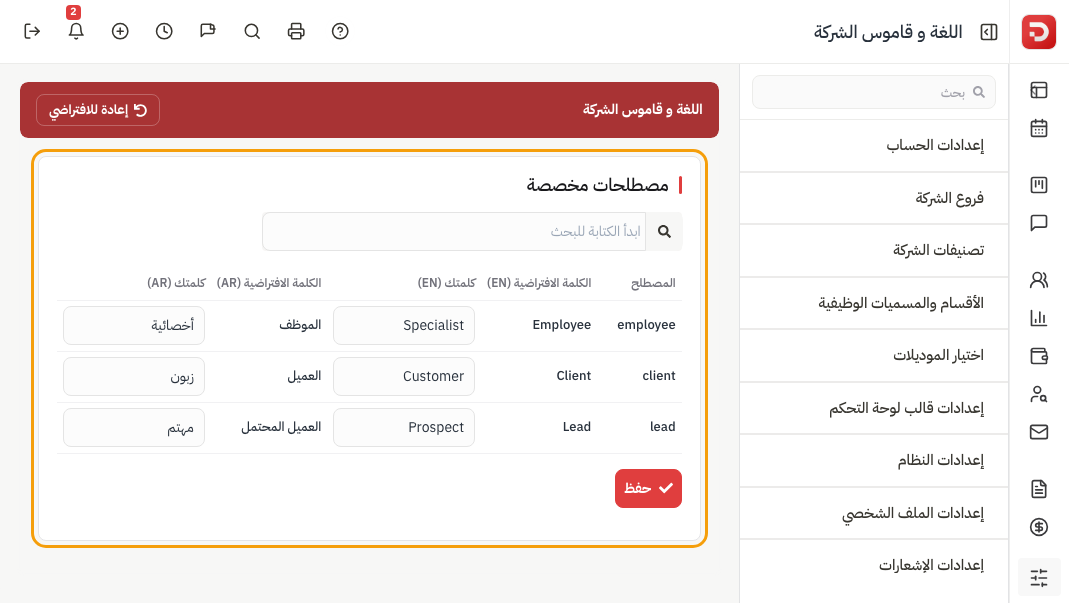
Task: Open إعدادات قالب لوحة التحكم menu item
Action: pyautogui.click(x=873, y=408)
